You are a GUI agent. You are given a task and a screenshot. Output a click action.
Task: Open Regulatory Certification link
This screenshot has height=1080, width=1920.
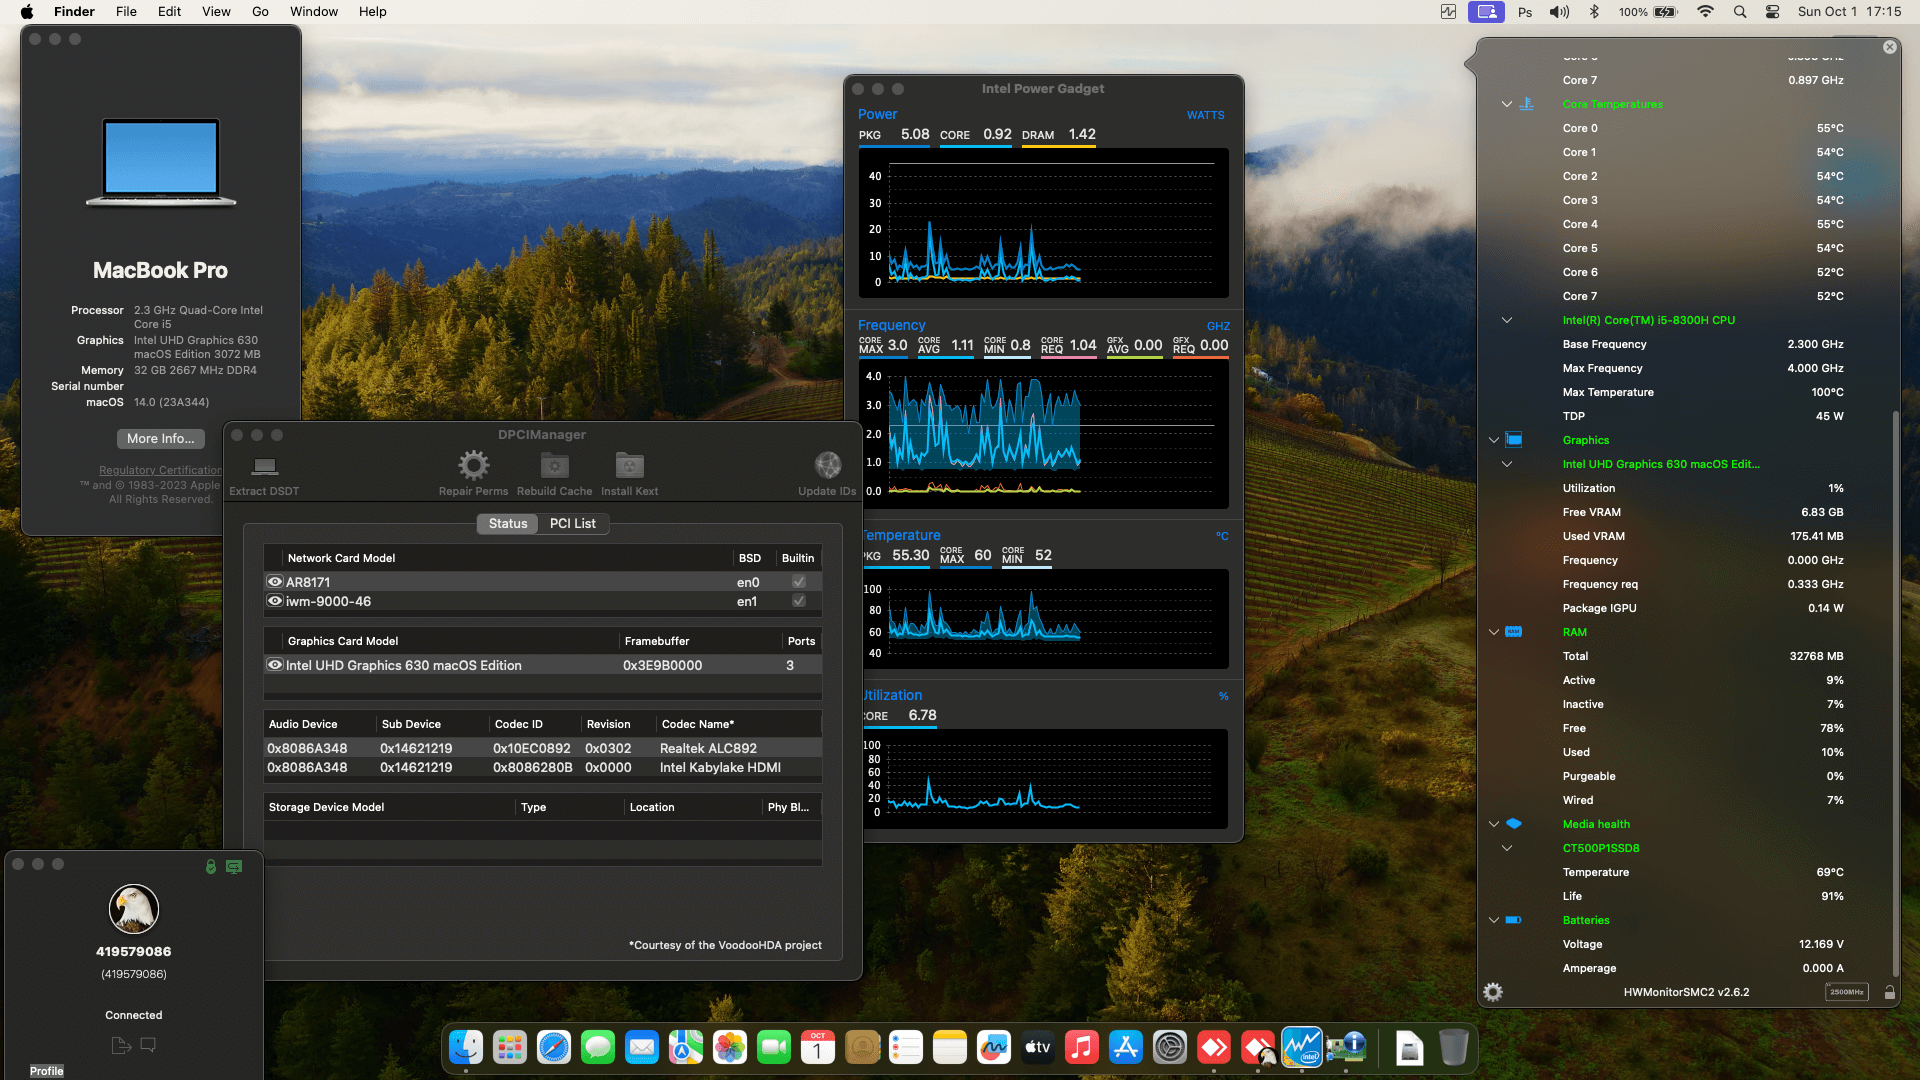pos(160,470)
